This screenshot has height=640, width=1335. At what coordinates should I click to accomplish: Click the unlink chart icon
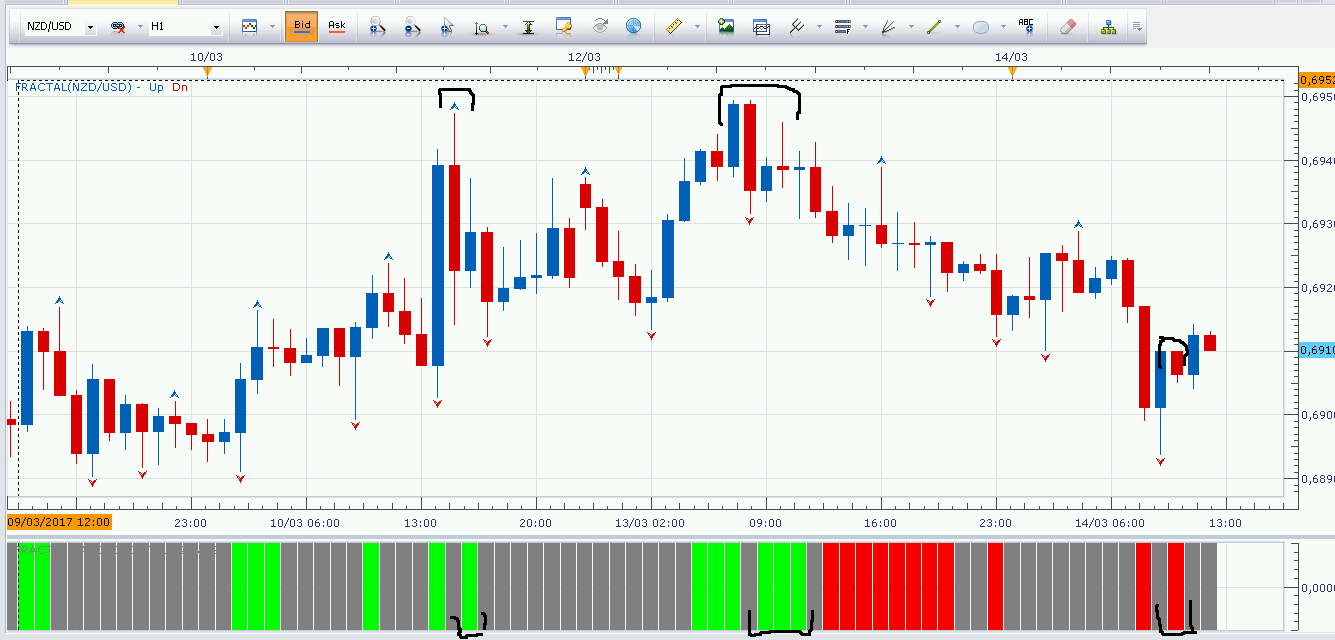pyautogui.click(x=118, y=27)
